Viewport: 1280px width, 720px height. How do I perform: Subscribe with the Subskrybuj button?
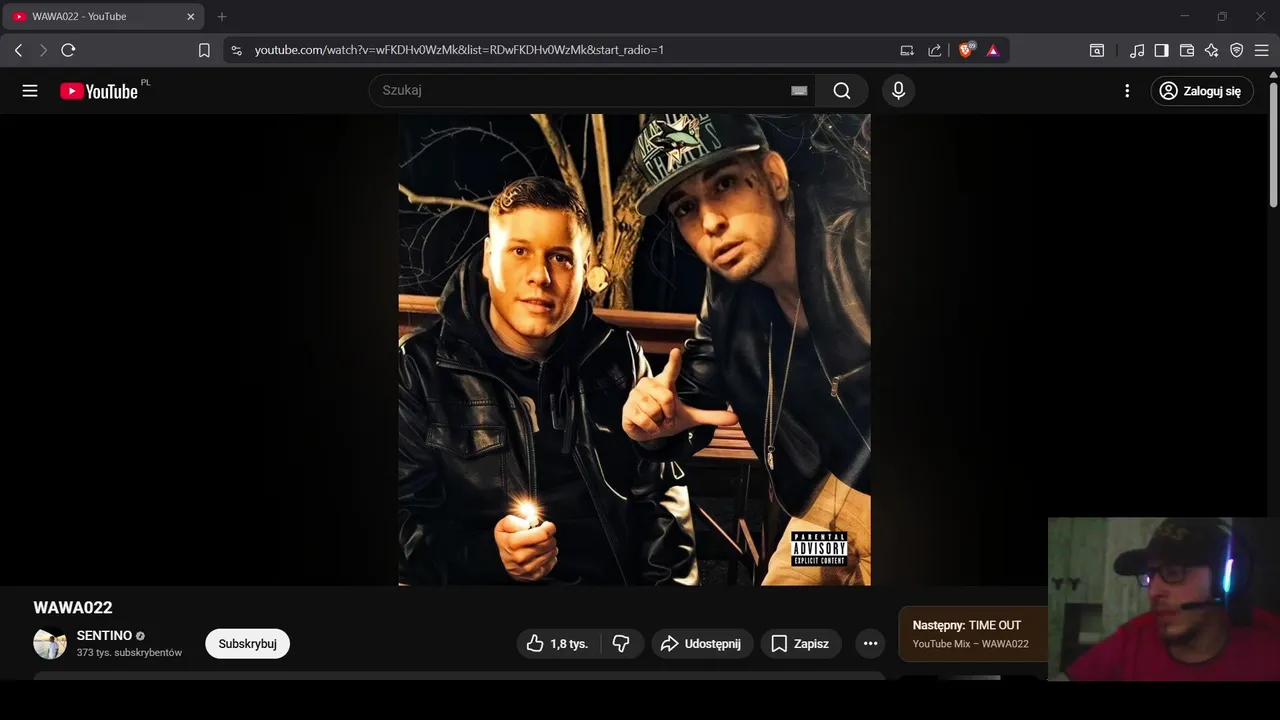247,644
